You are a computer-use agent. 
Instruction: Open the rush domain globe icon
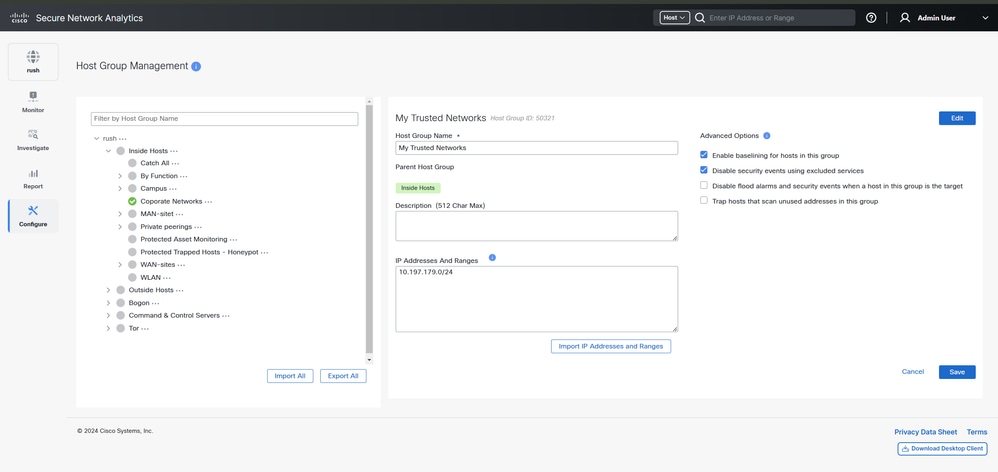tap(33, 56)
